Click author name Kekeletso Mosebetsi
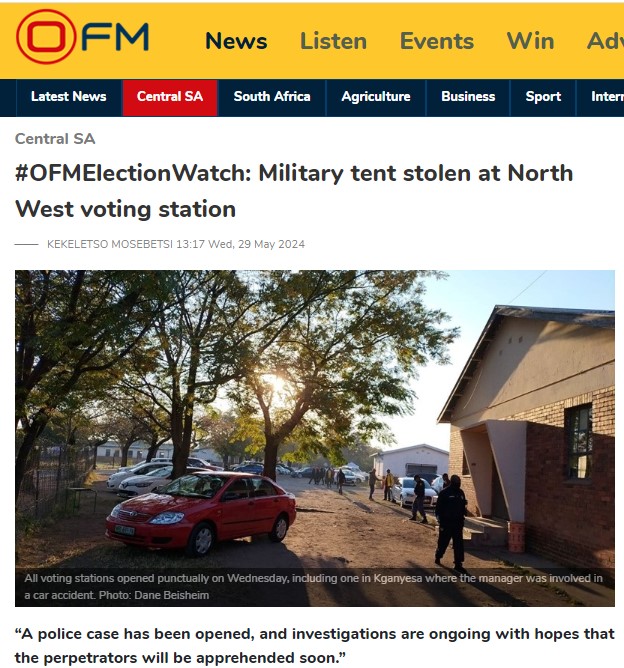Viewport: 624px width, 668px height. 110,244
